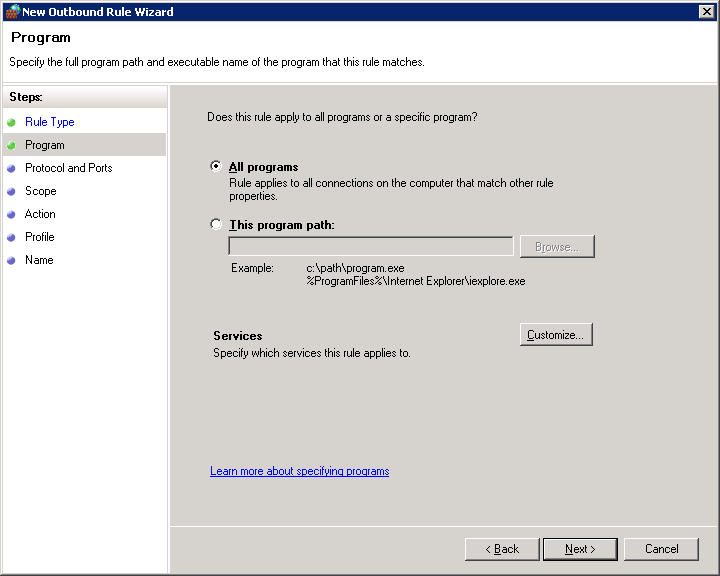This screenshot has width=720, height=576.
Task: Click the blue bullet beside Action
Action: point(11,214)
